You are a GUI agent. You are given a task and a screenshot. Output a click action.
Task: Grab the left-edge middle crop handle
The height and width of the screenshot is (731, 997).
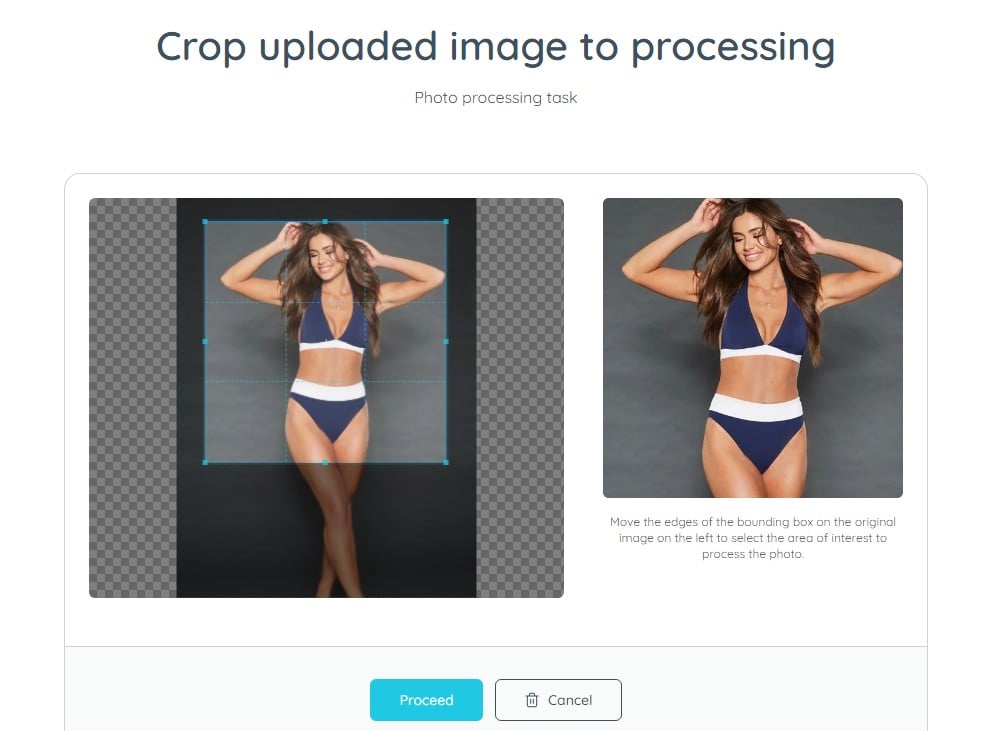(x=205, y=341)
